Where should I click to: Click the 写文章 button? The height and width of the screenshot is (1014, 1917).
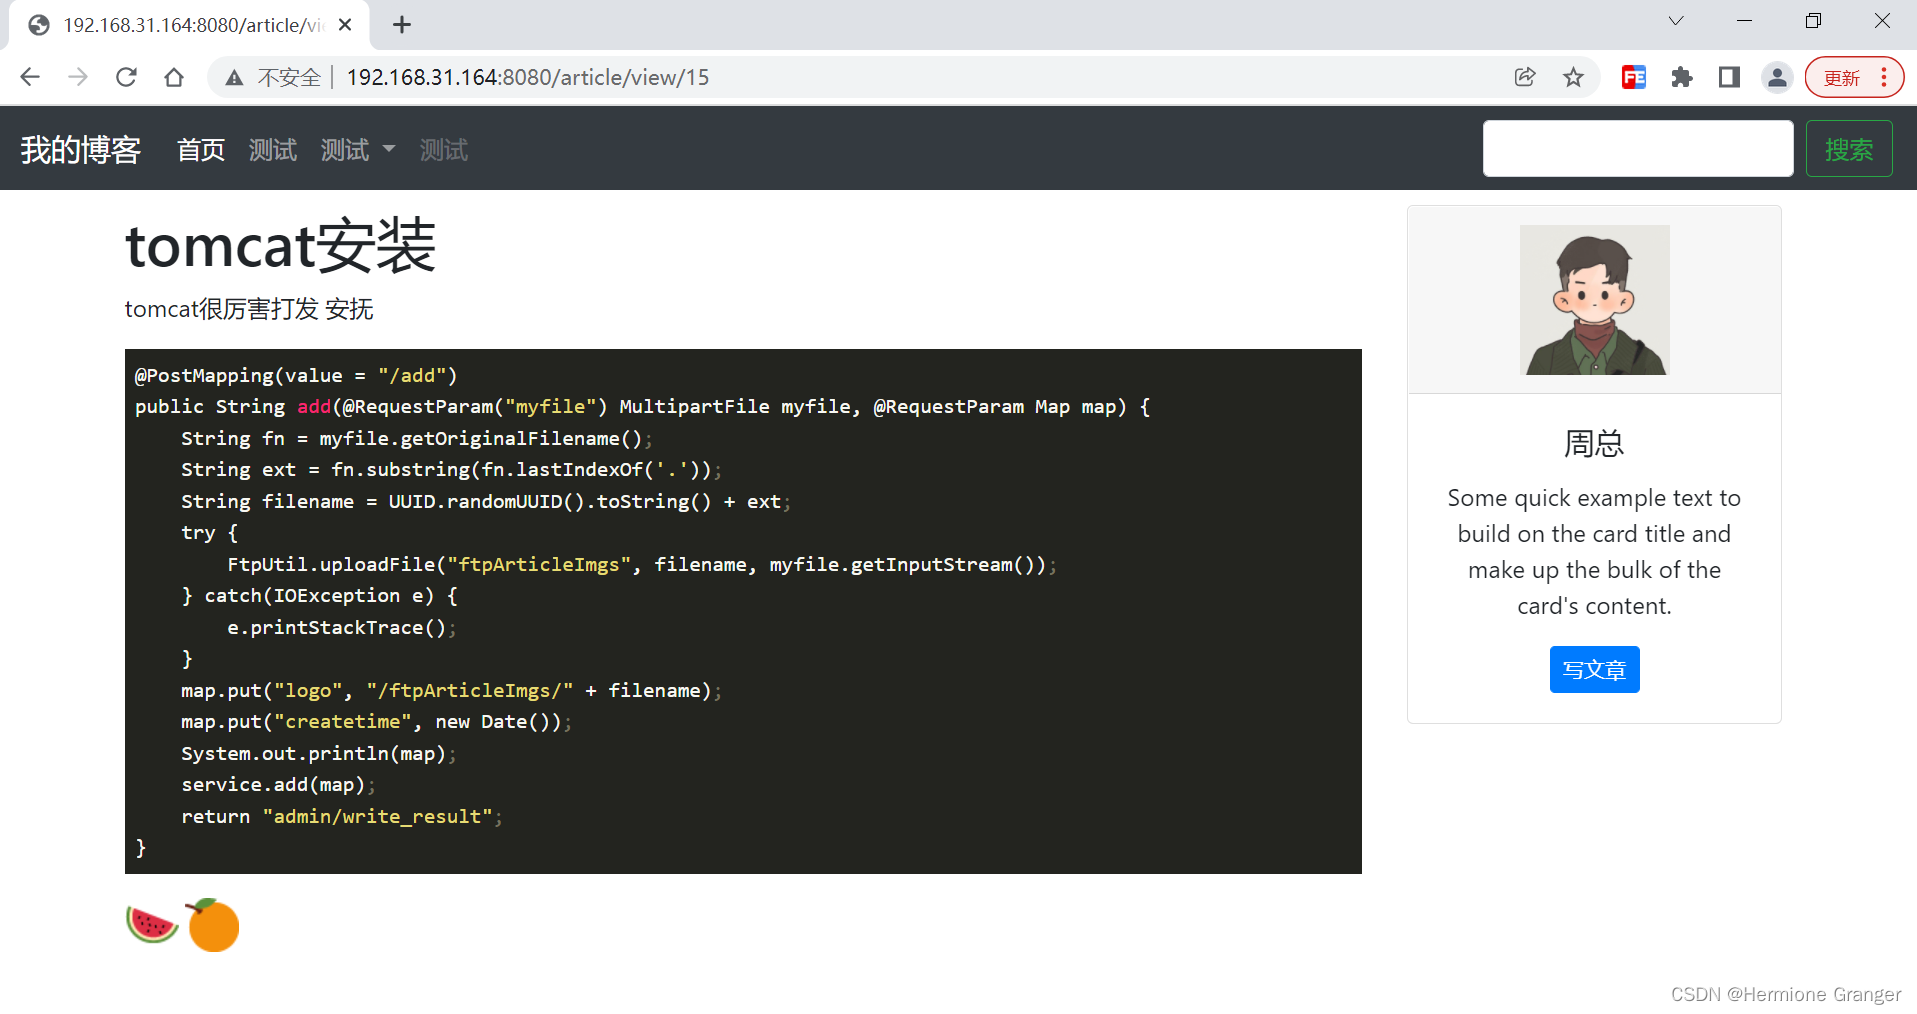point(1594,669)
